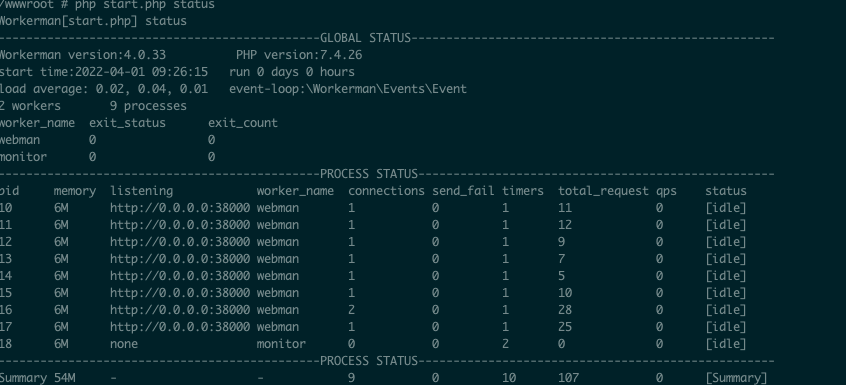
Task: Click the start time 2022-04-01 09:26:15 text
Action: tap(104, 72)
